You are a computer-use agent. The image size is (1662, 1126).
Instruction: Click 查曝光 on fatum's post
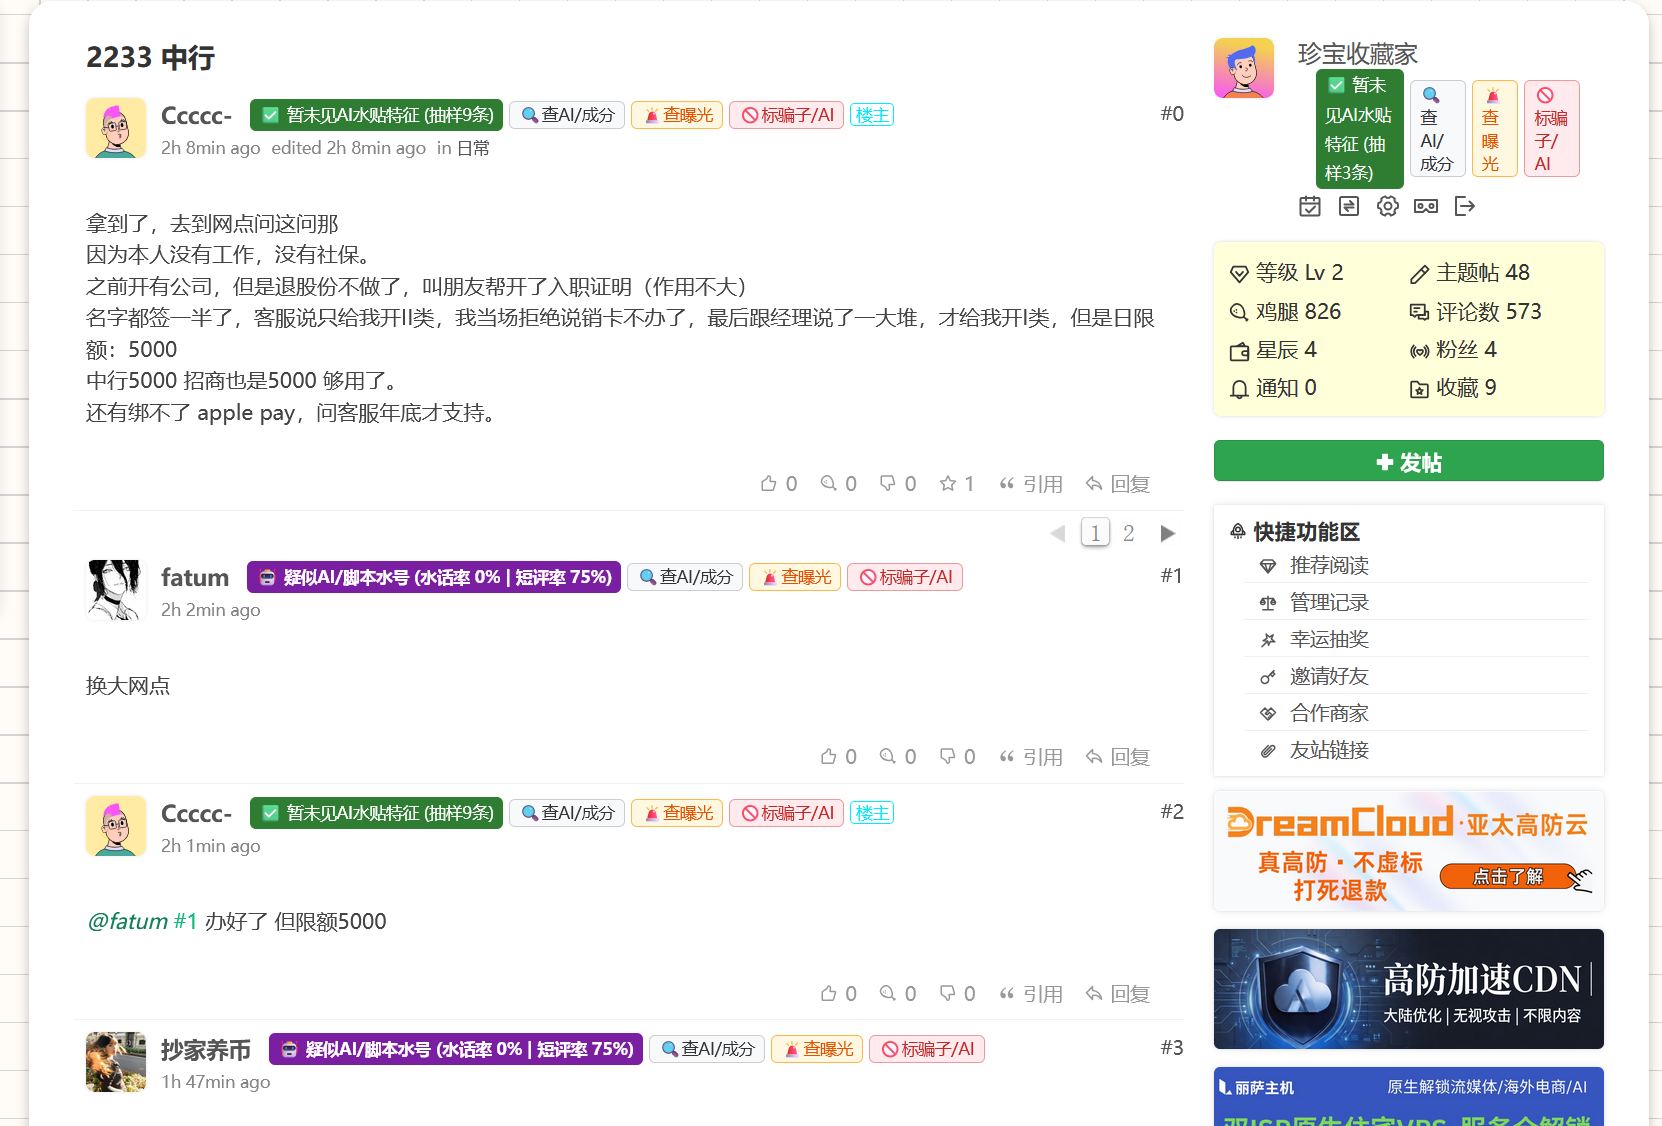(x=795, y=577)
